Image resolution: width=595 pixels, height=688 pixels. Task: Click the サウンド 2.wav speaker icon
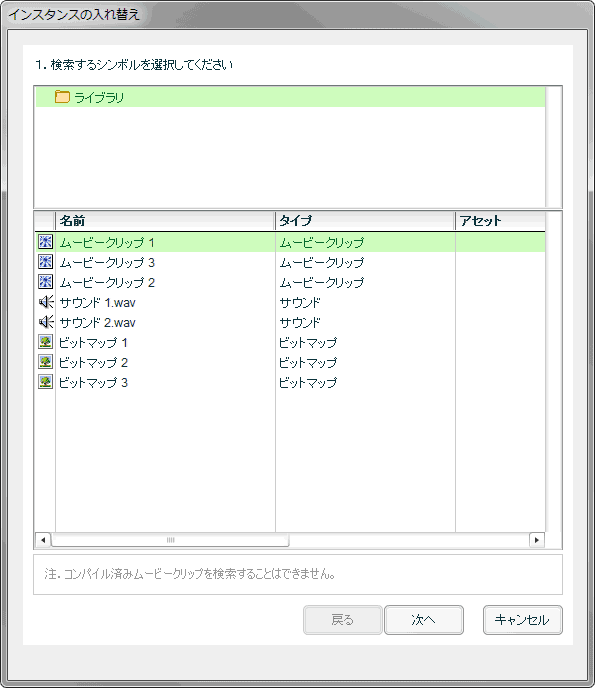tap(46, 322)
